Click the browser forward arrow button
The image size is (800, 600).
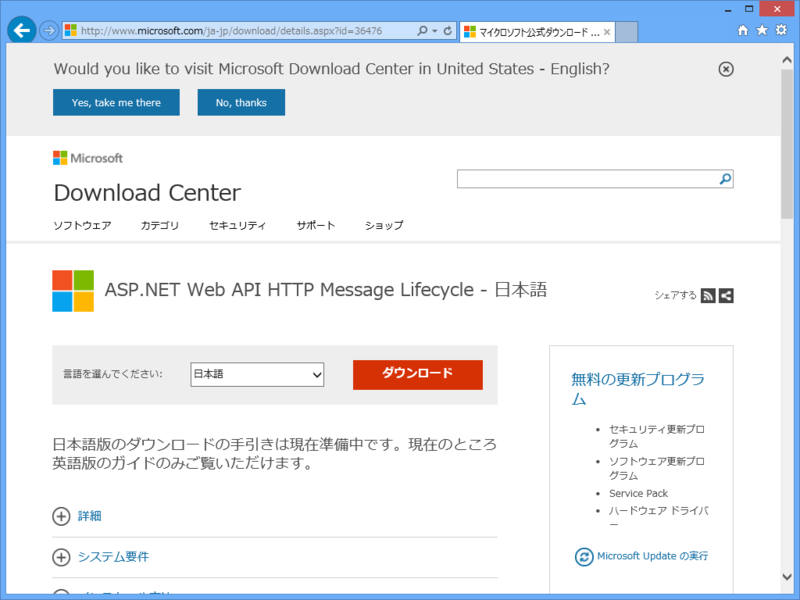(x=49, y=31)
